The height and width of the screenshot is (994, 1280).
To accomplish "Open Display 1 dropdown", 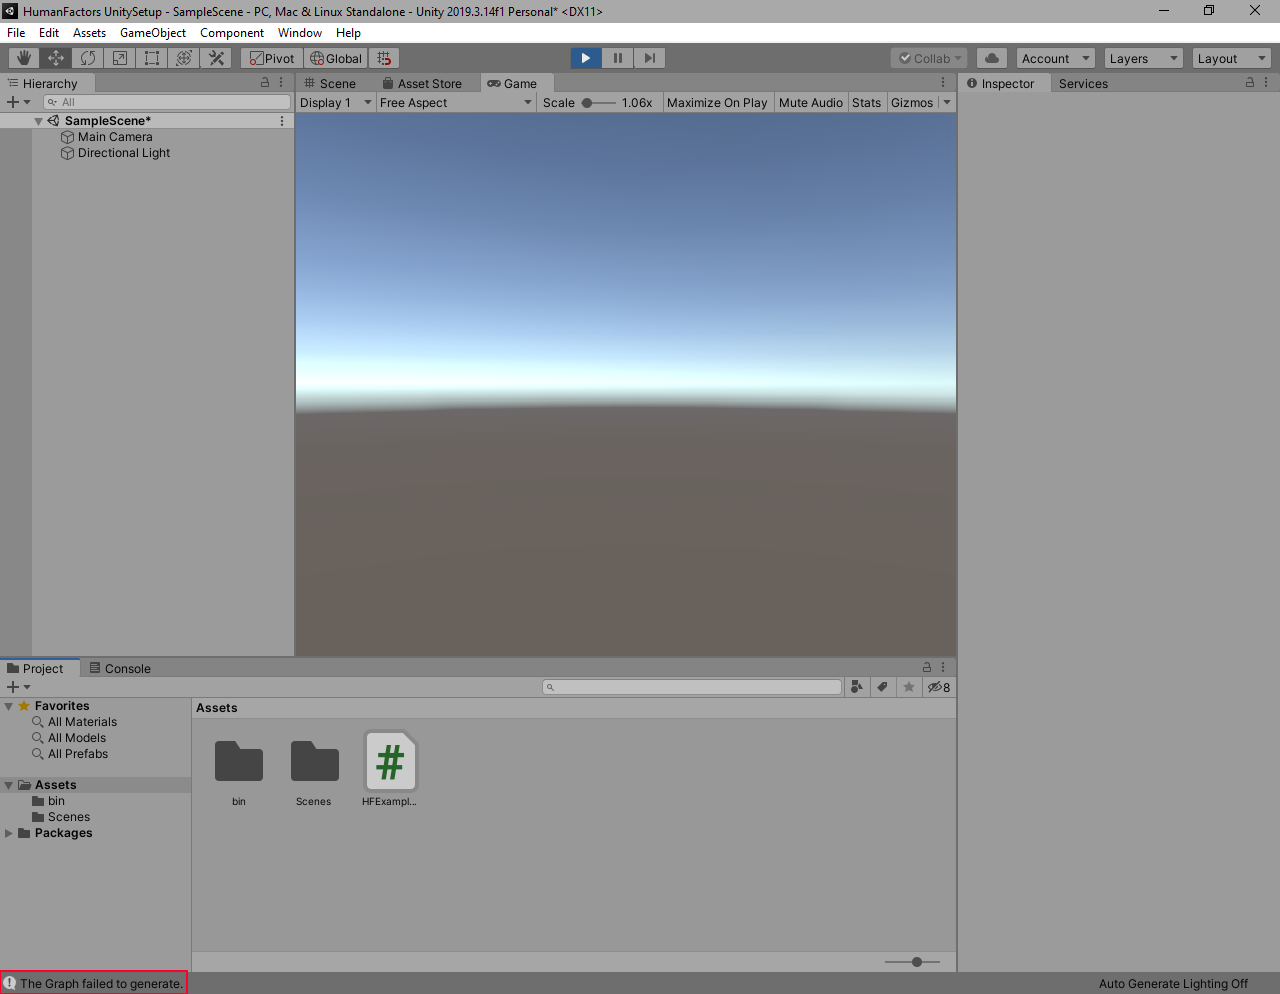I will 336,102.
